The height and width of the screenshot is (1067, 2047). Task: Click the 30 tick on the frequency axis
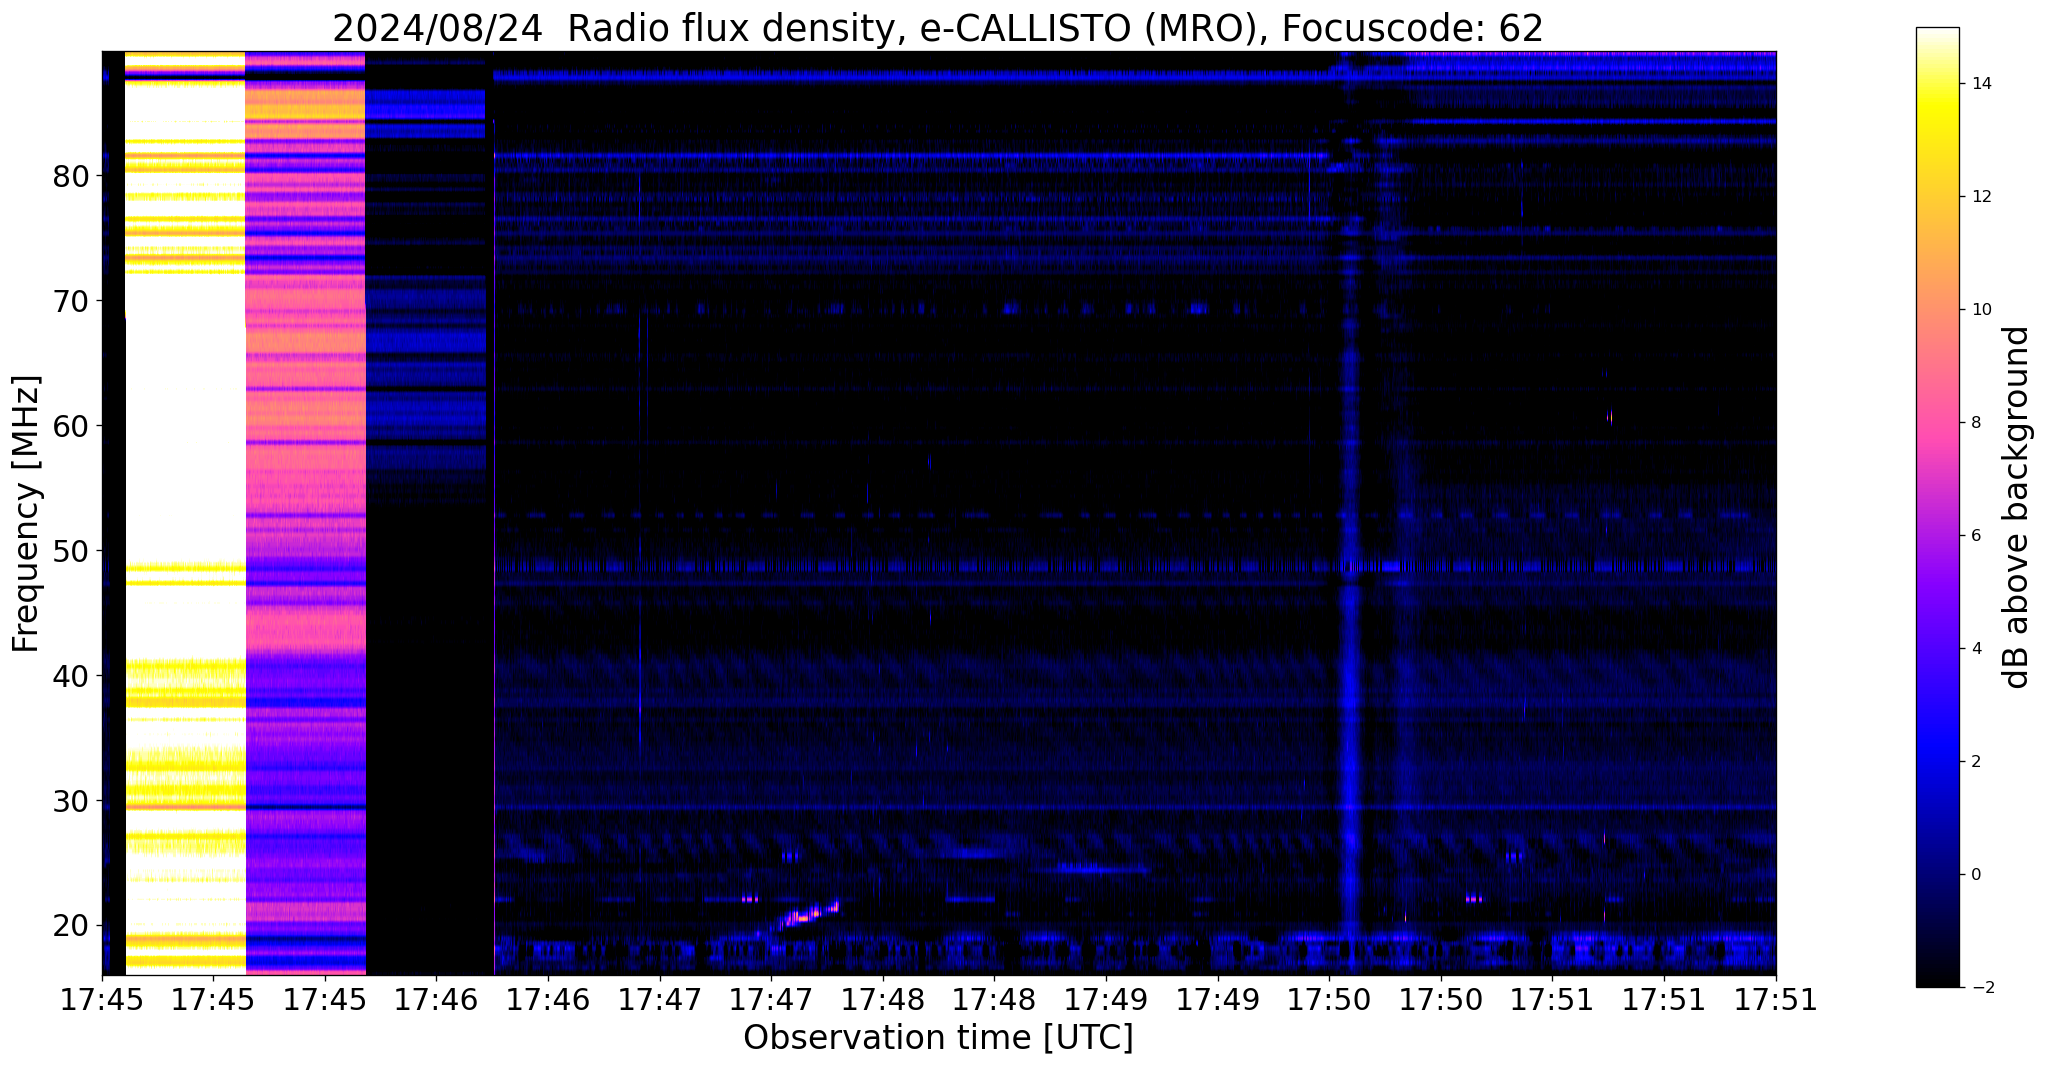(71, 802)
